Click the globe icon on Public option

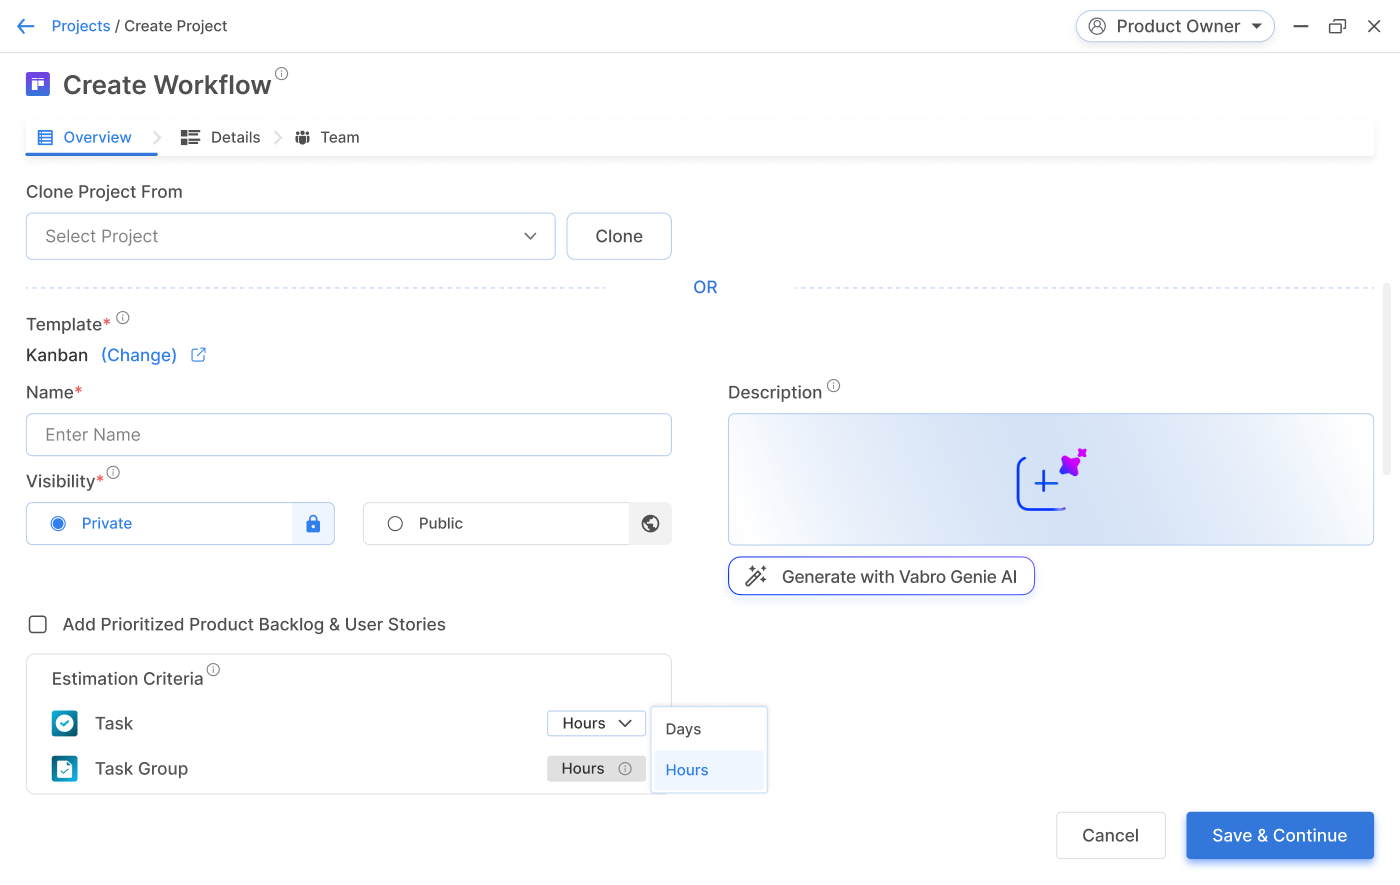tap(650, 524)
